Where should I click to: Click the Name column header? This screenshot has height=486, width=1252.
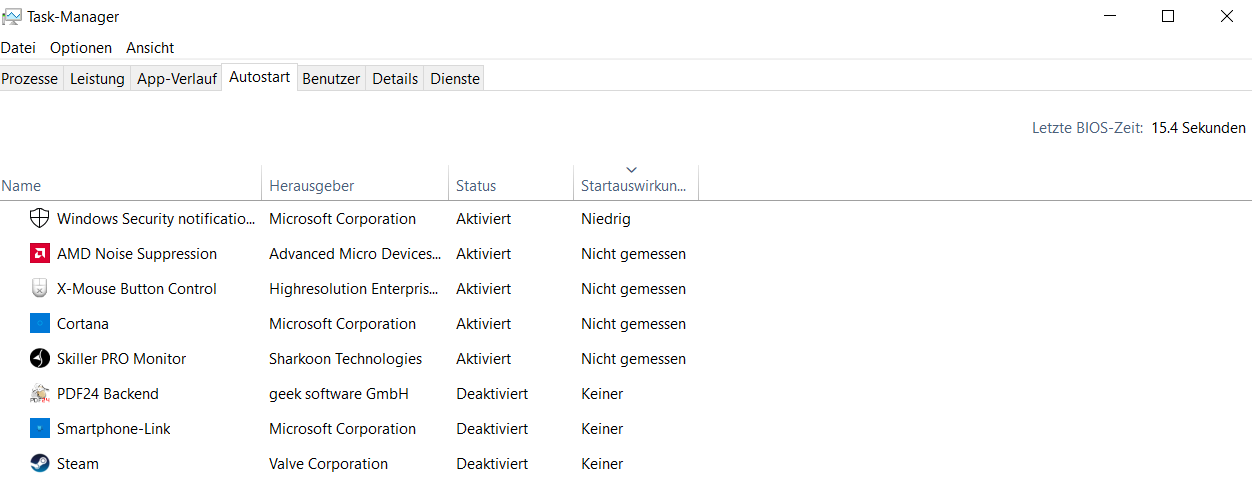coord(22,186)
